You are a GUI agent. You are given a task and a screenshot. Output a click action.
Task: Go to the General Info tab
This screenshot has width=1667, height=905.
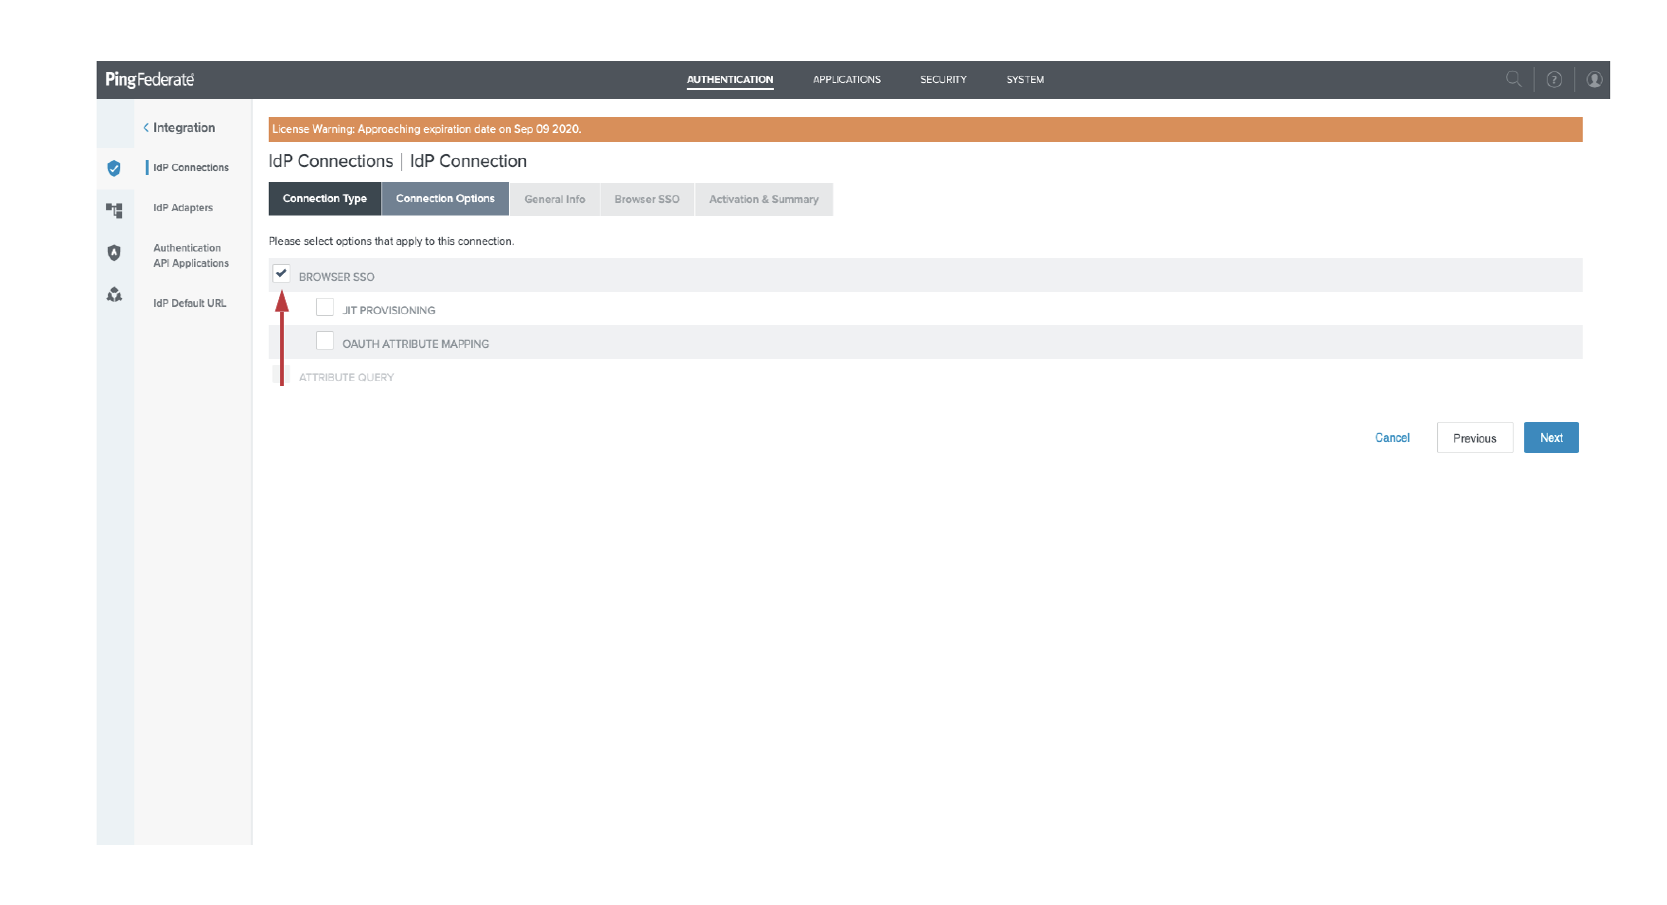pyautogui.click(x=555, y=199)
